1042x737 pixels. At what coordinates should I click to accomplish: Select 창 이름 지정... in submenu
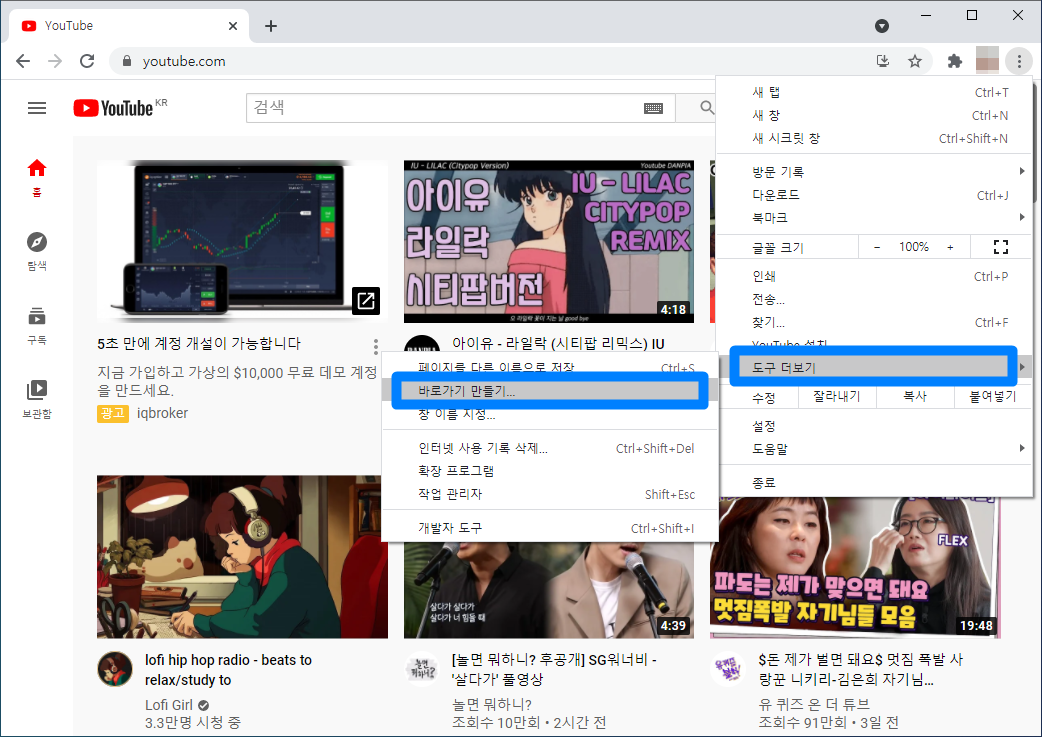[550, 414]
